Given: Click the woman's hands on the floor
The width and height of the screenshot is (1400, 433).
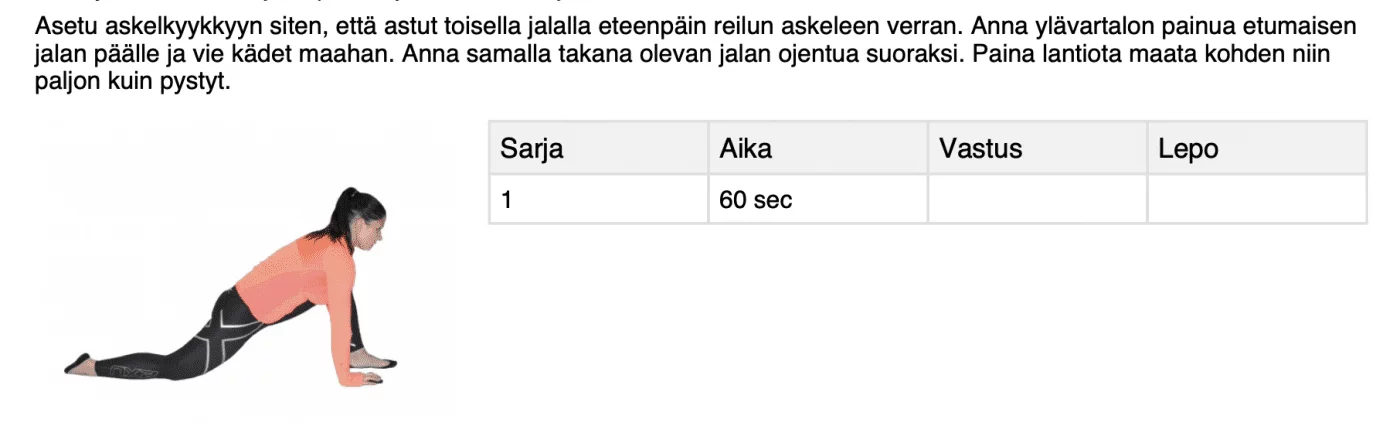Looking at the screenshot, I should (x=369, y=372).
